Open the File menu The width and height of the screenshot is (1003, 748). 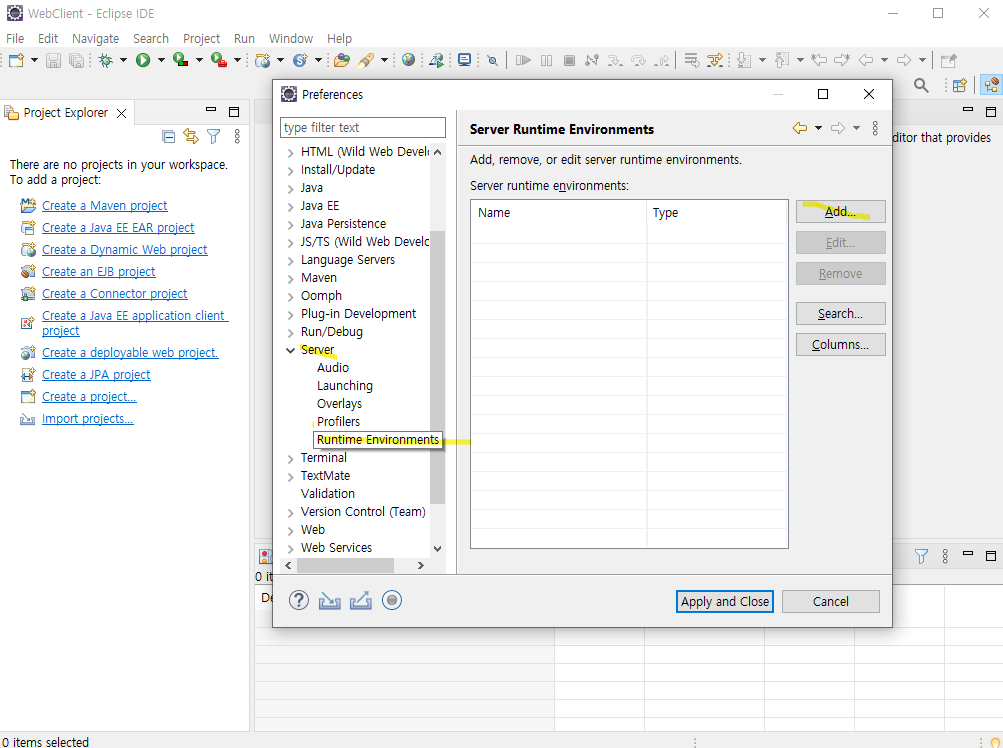[15, 38]
